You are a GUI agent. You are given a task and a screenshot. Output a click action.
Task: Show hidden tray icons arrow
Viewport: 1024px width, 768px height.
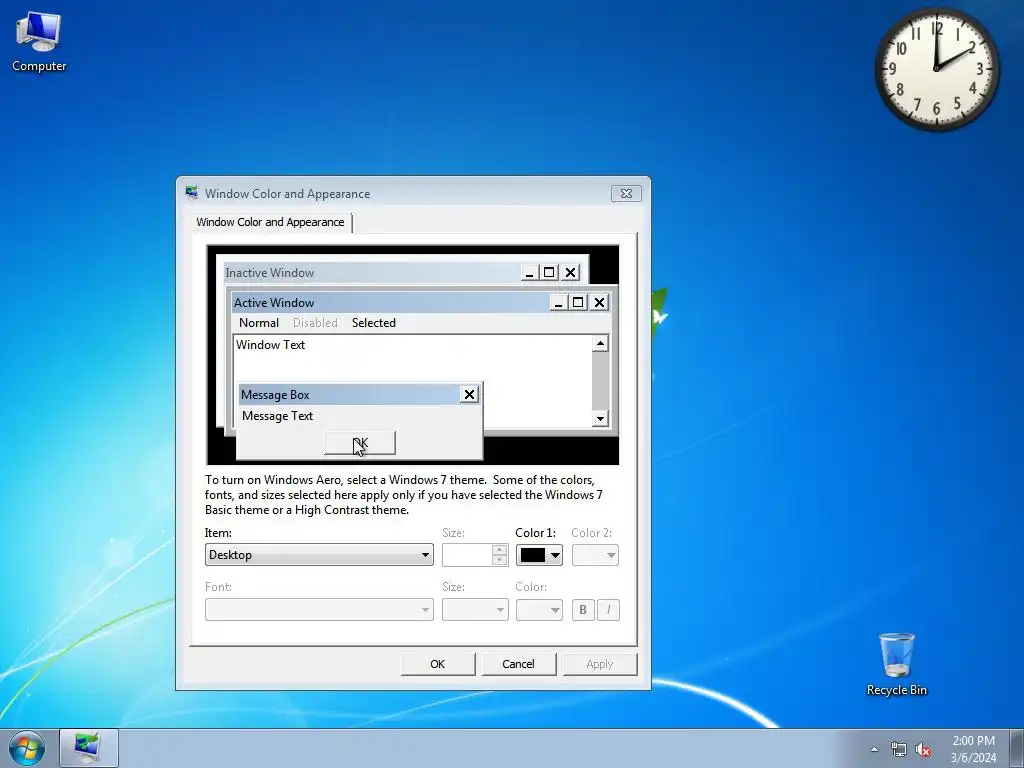coord(874,749)
